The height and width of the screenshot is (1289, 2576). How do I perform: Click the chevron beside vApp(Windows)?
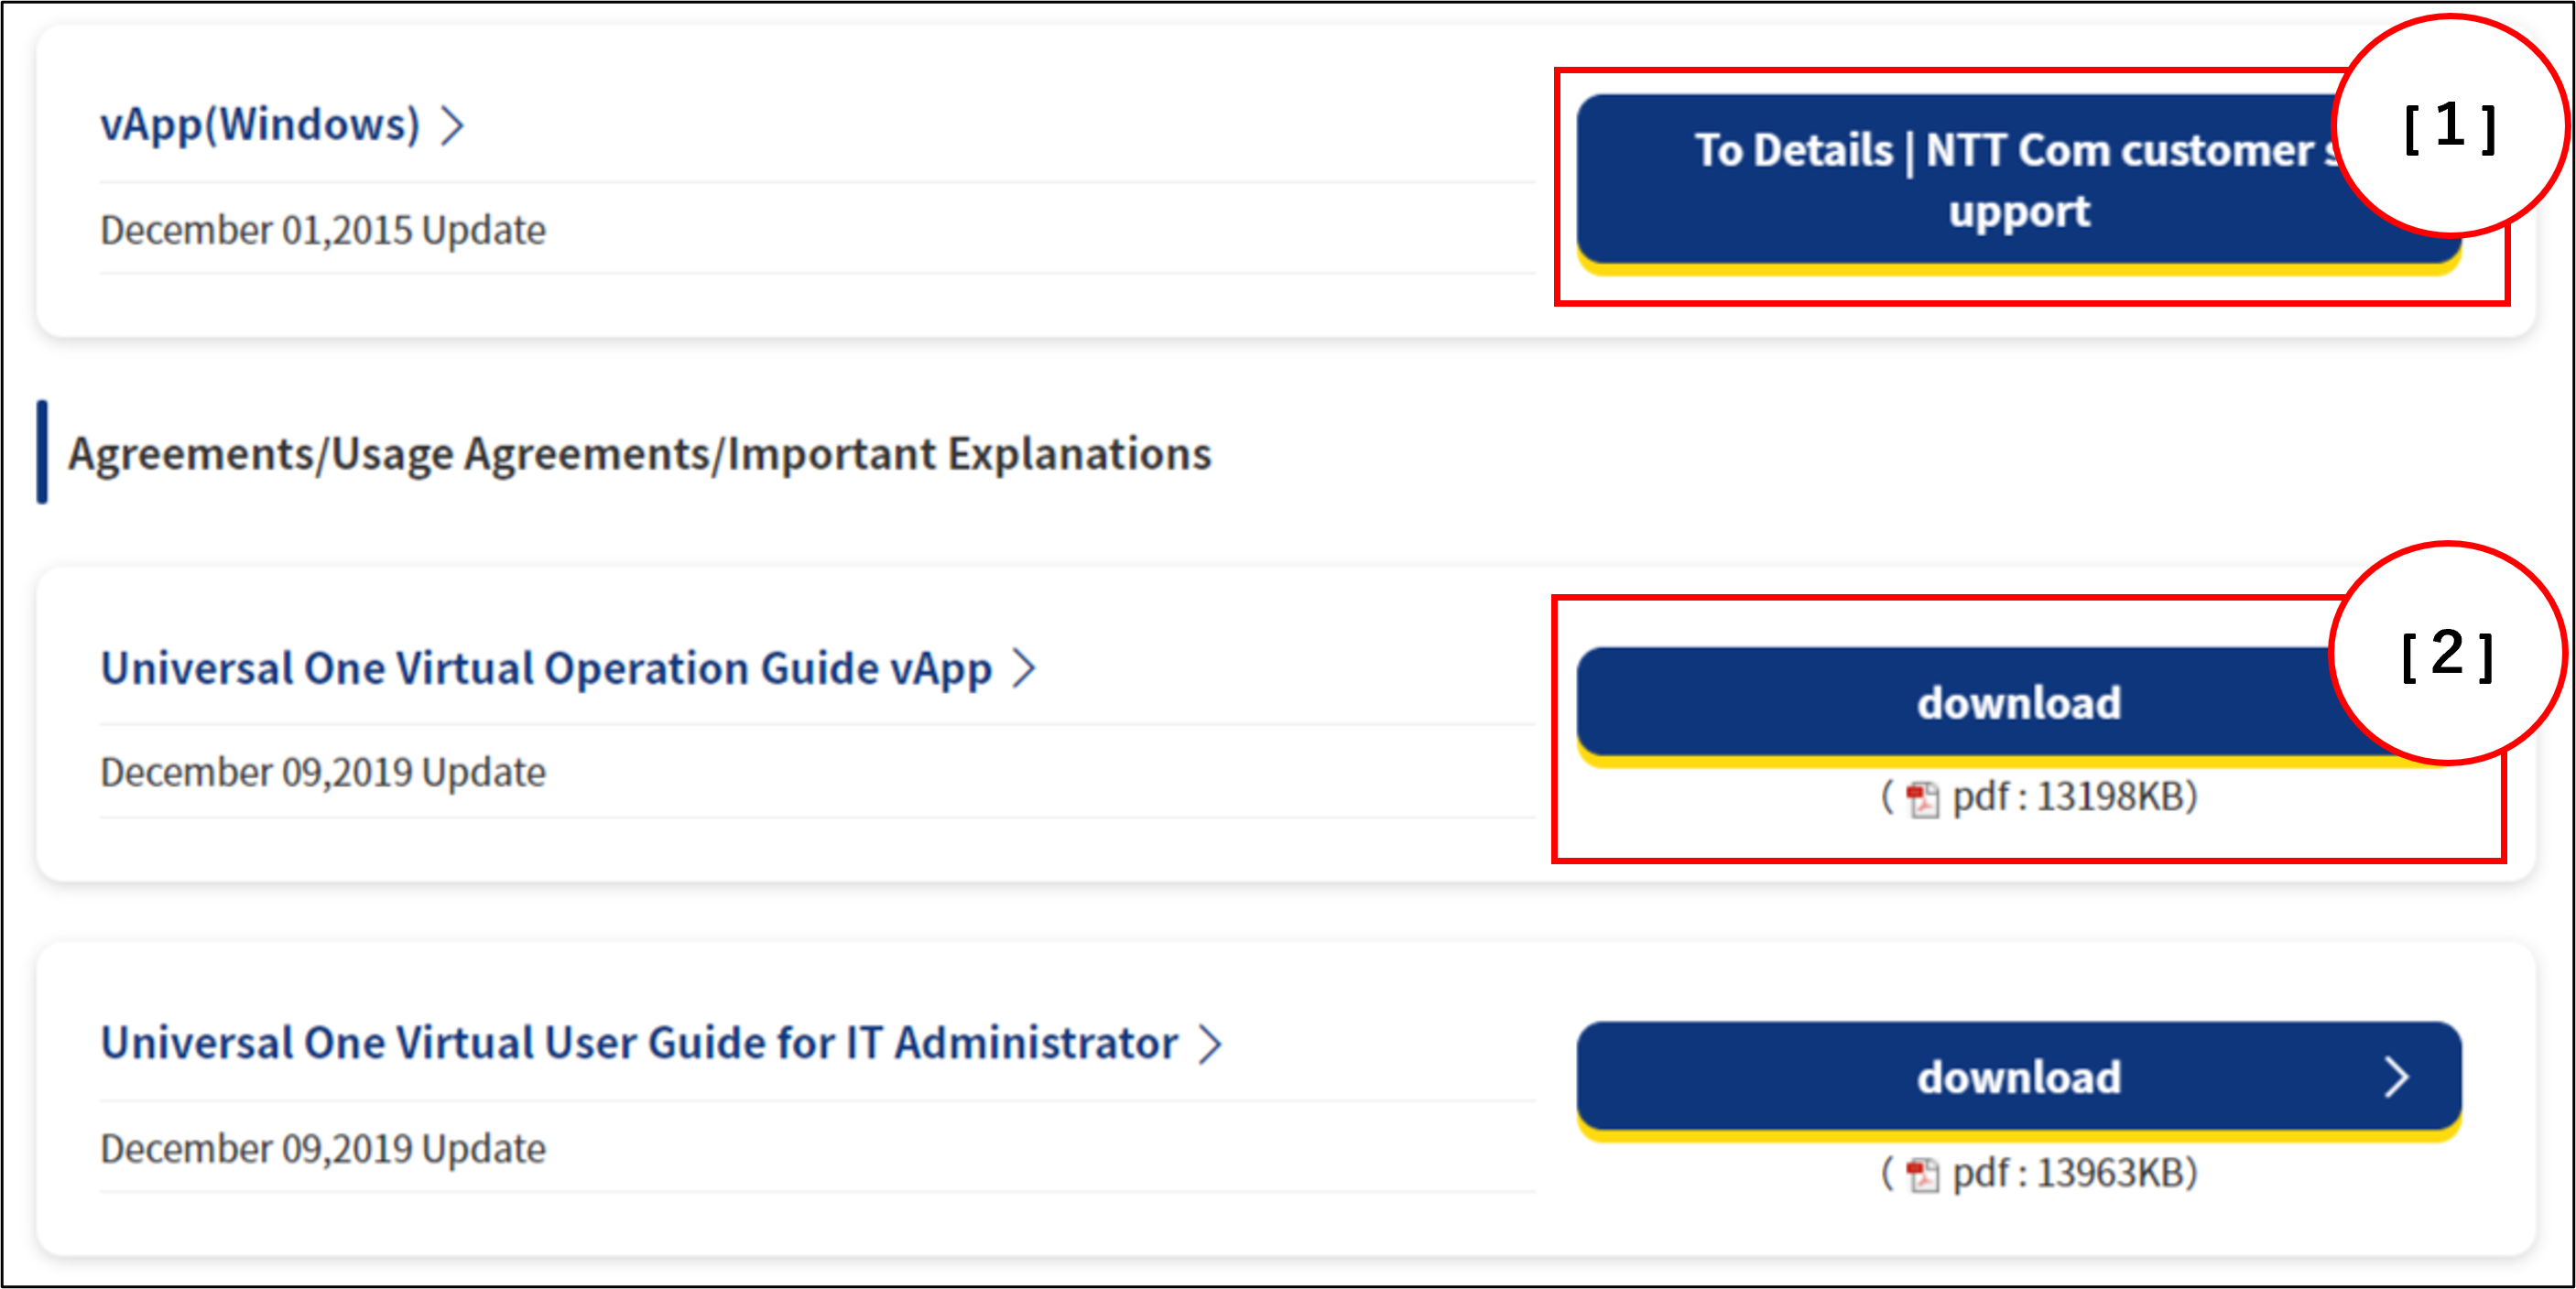[x=453, y=126]
